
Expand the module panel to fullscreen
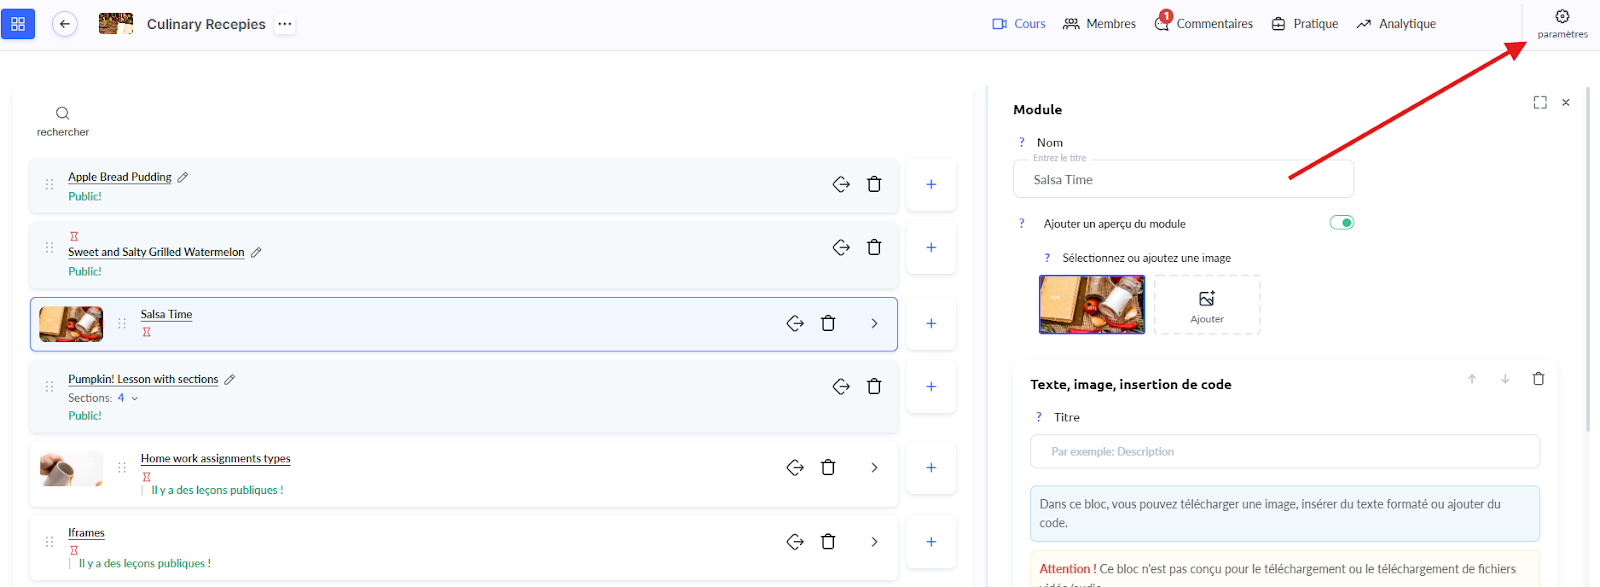coord(1540,103)
